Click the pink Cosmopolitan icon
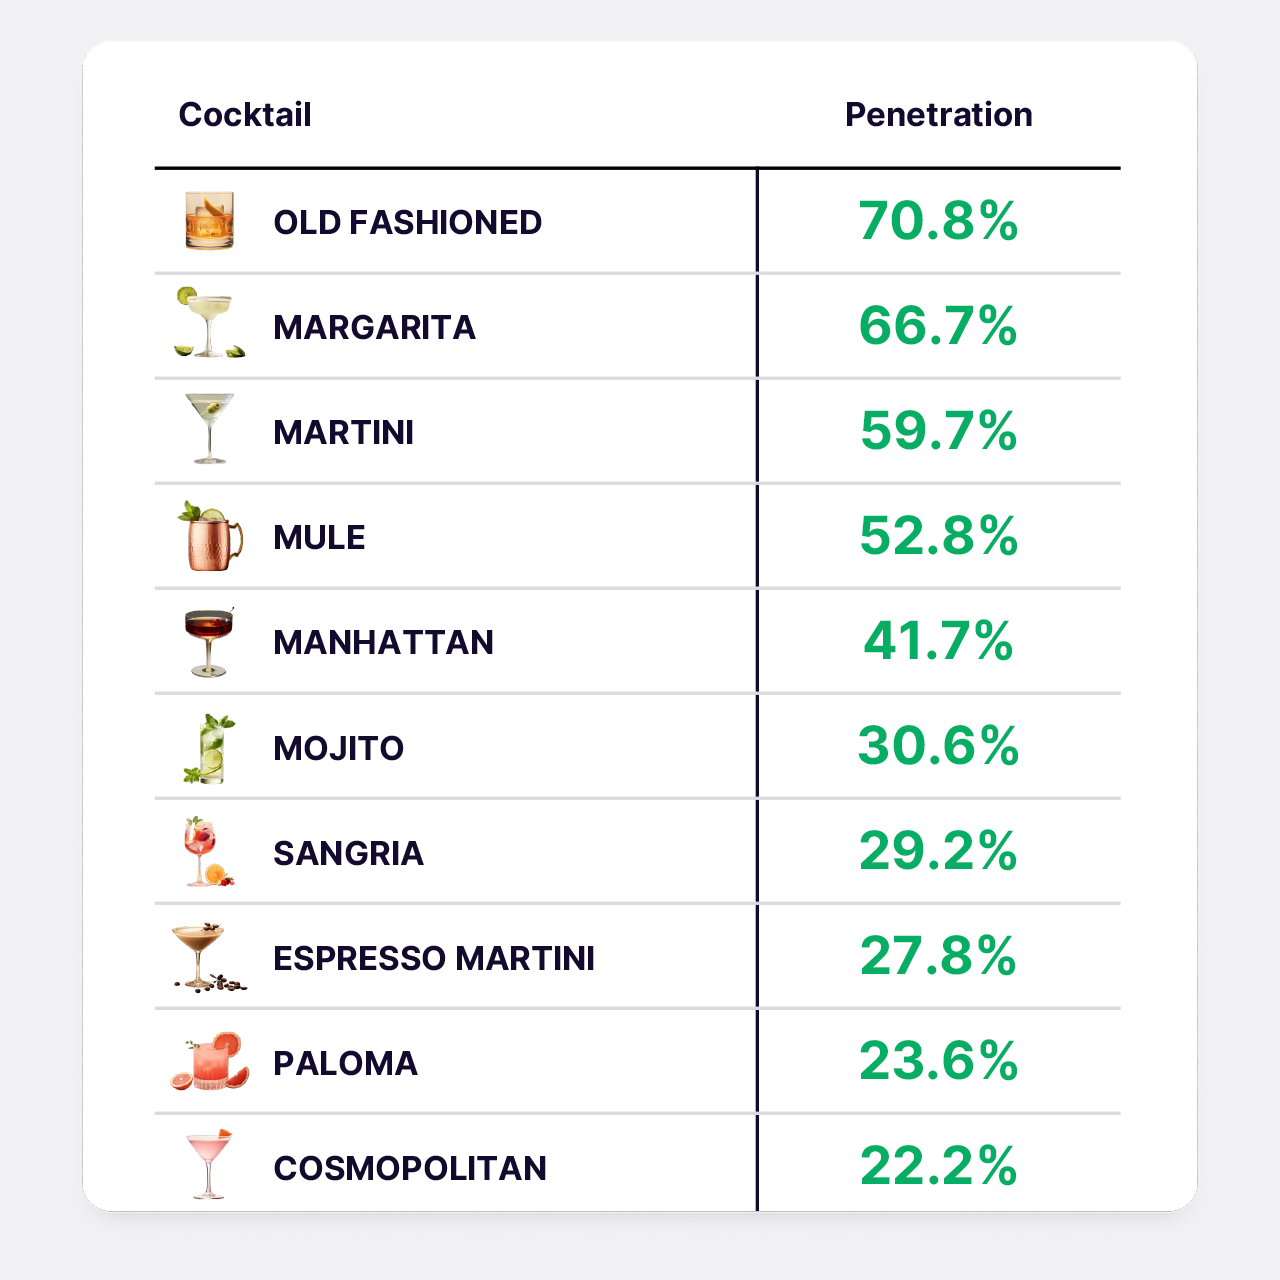This screenshot has width=1280, height=1280. coord(210,1165)
